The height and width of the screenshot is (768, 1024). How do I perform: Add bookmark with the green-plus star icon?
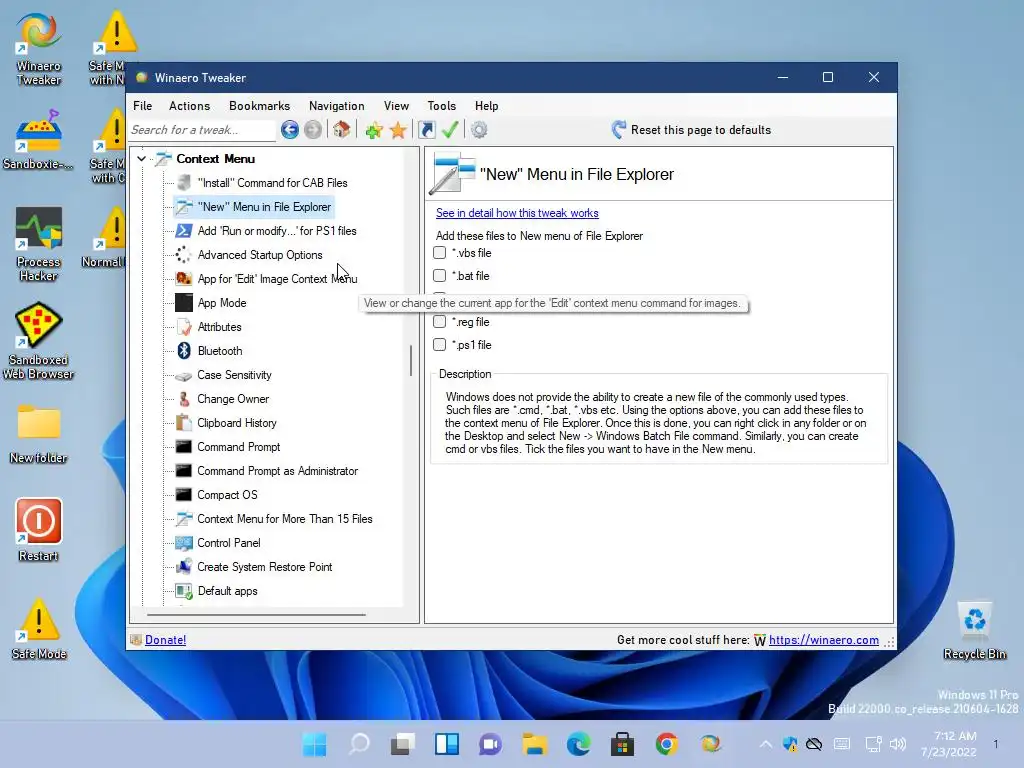(x=374, y=130)
